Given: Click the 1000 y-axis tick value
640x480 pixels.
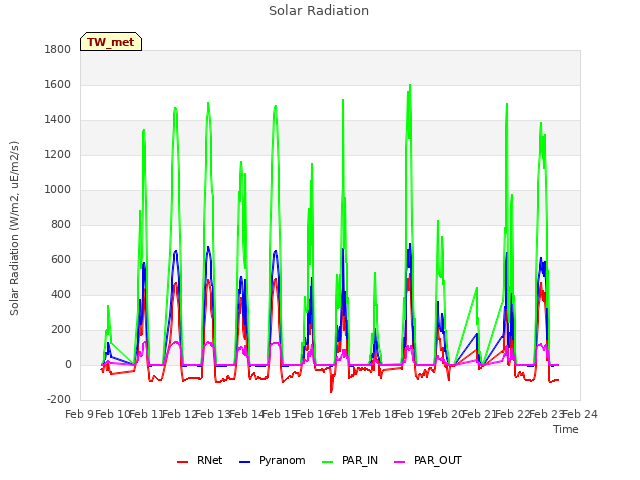Looking at the screenshot, I should 58,189.
